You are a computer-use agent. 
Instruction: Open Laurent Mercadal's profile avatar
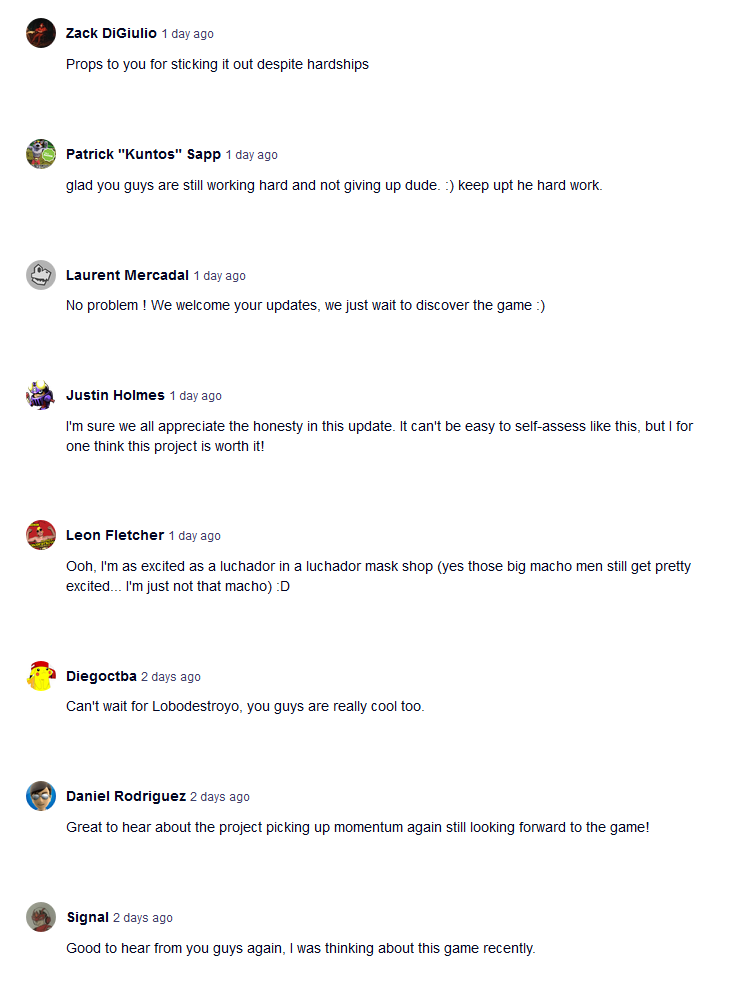point(41,275)
